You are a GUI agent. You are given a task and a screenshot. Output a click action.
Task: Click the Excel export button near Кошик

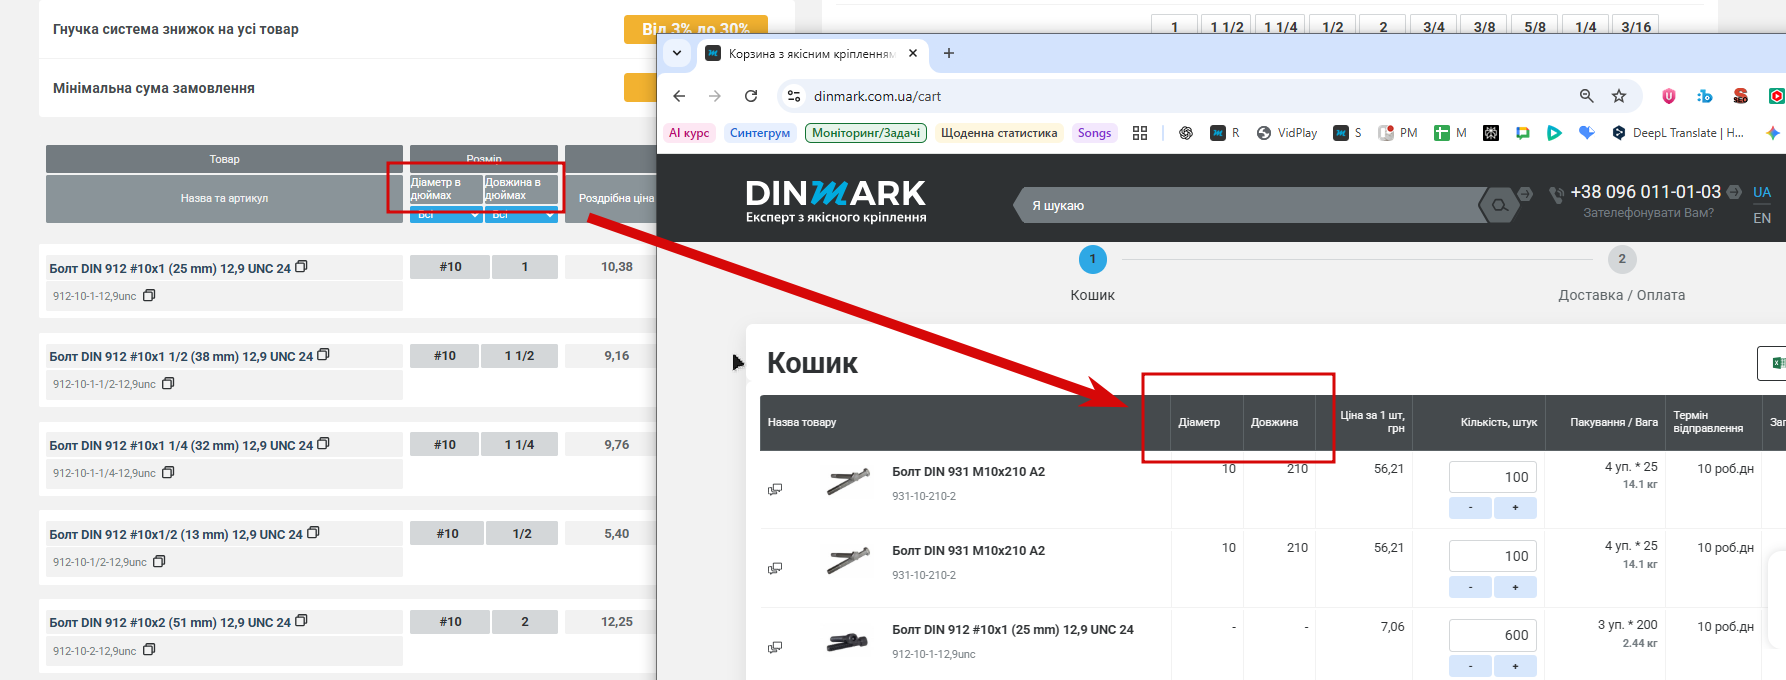pos(1772,363)
